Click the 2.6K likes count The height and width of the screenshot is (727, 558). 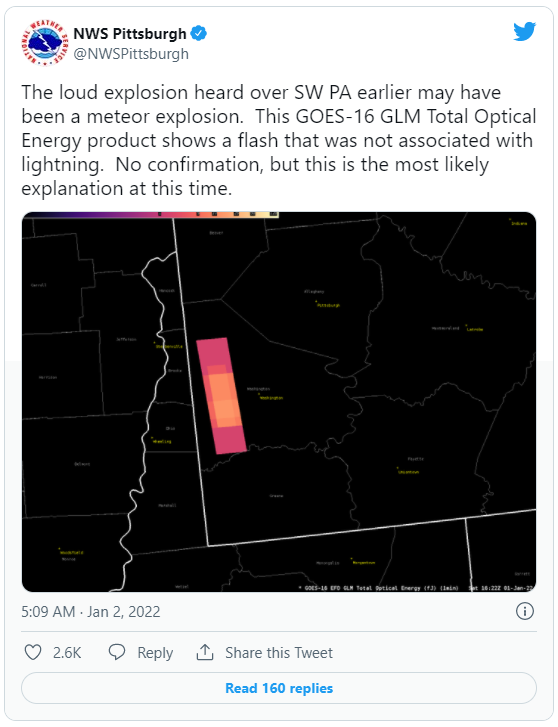(67, 653)
